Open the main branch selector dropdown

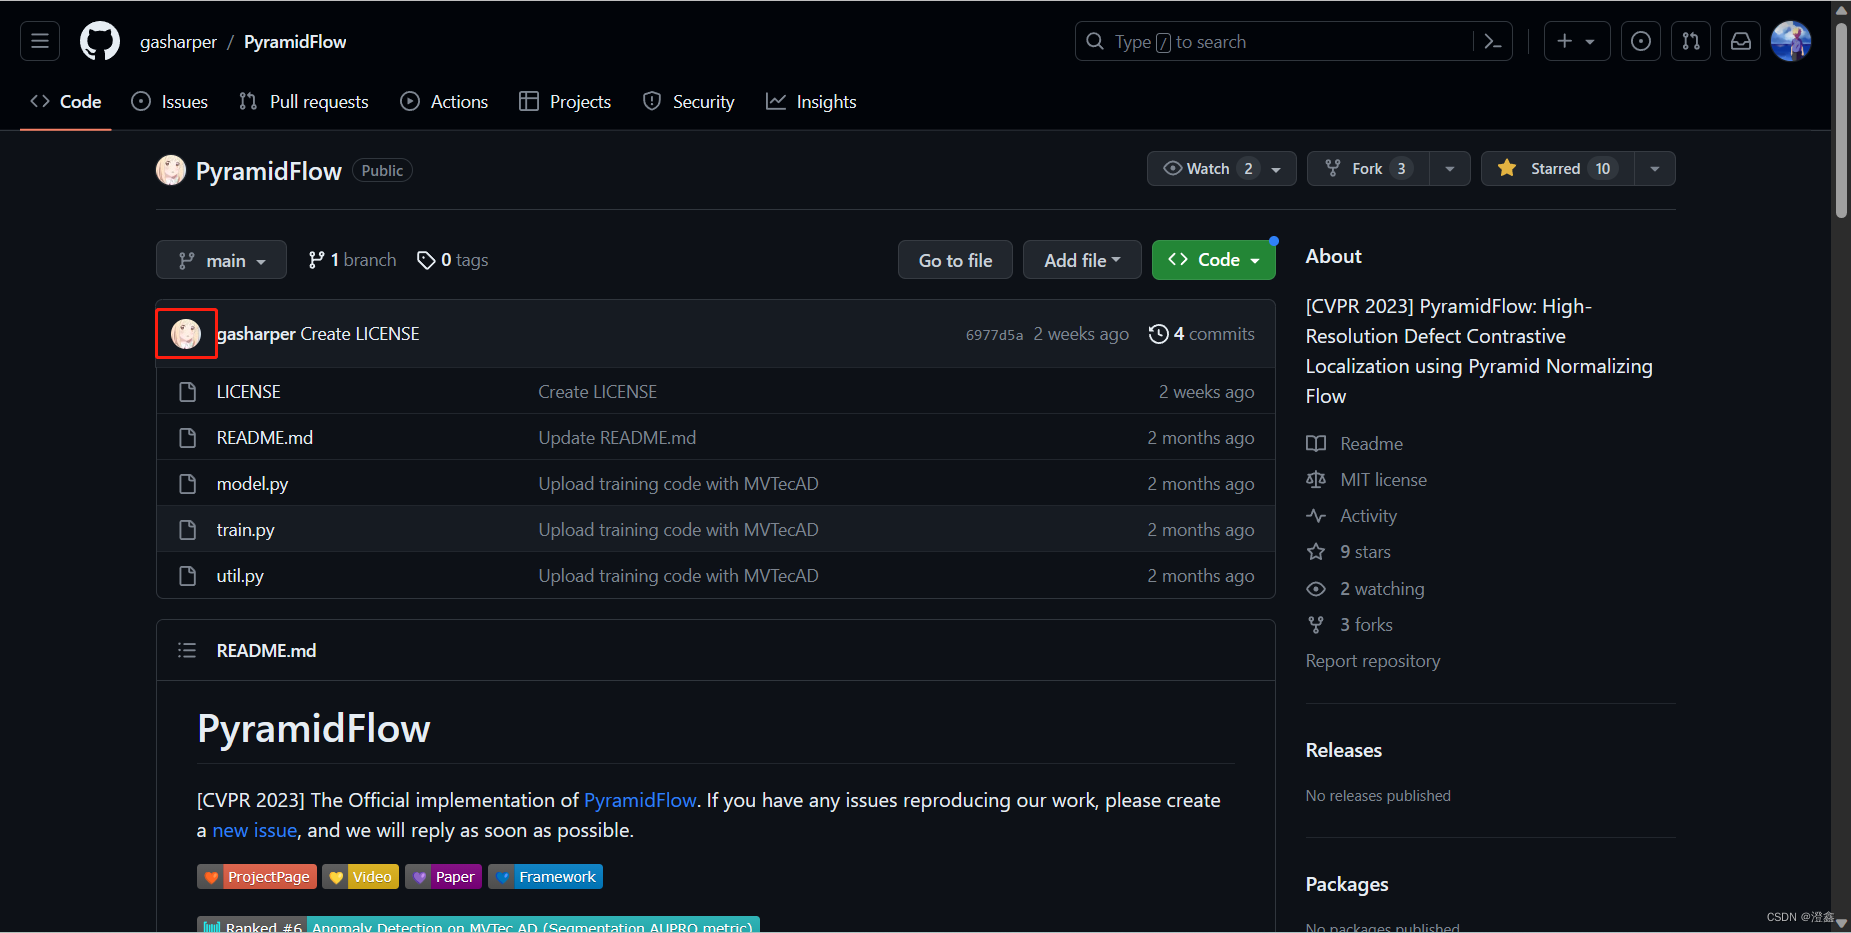[x=221, y=260]
